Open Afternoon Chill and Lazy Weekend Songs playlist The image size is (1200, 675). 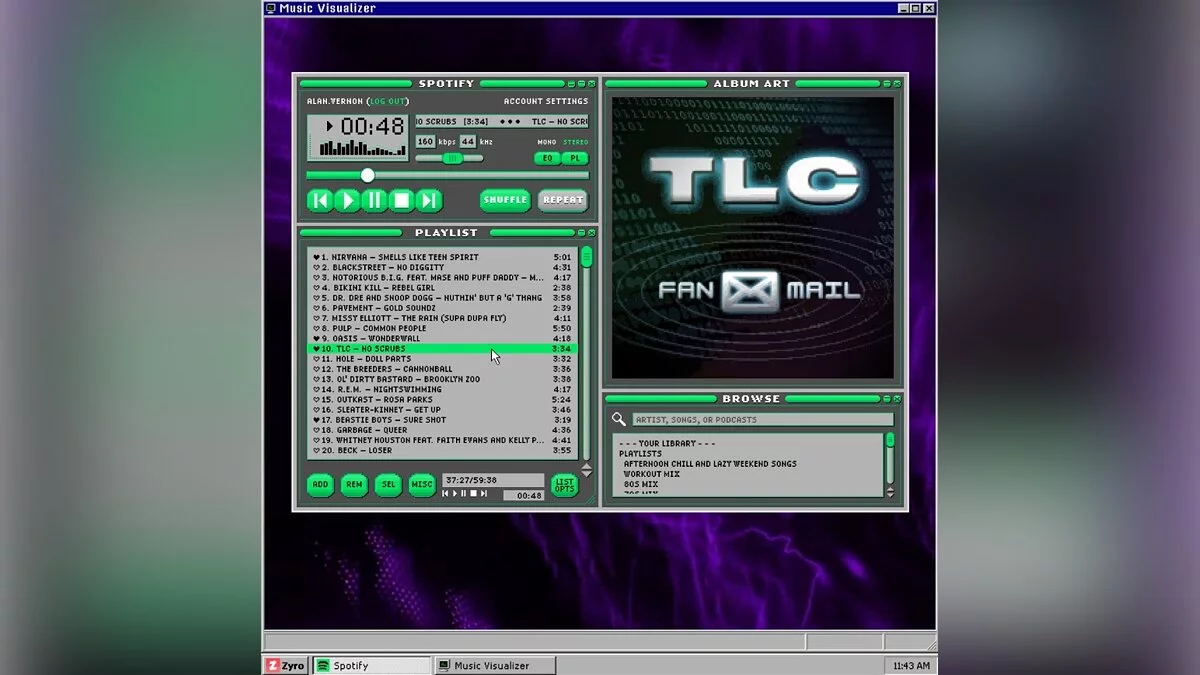pos(710,464)
